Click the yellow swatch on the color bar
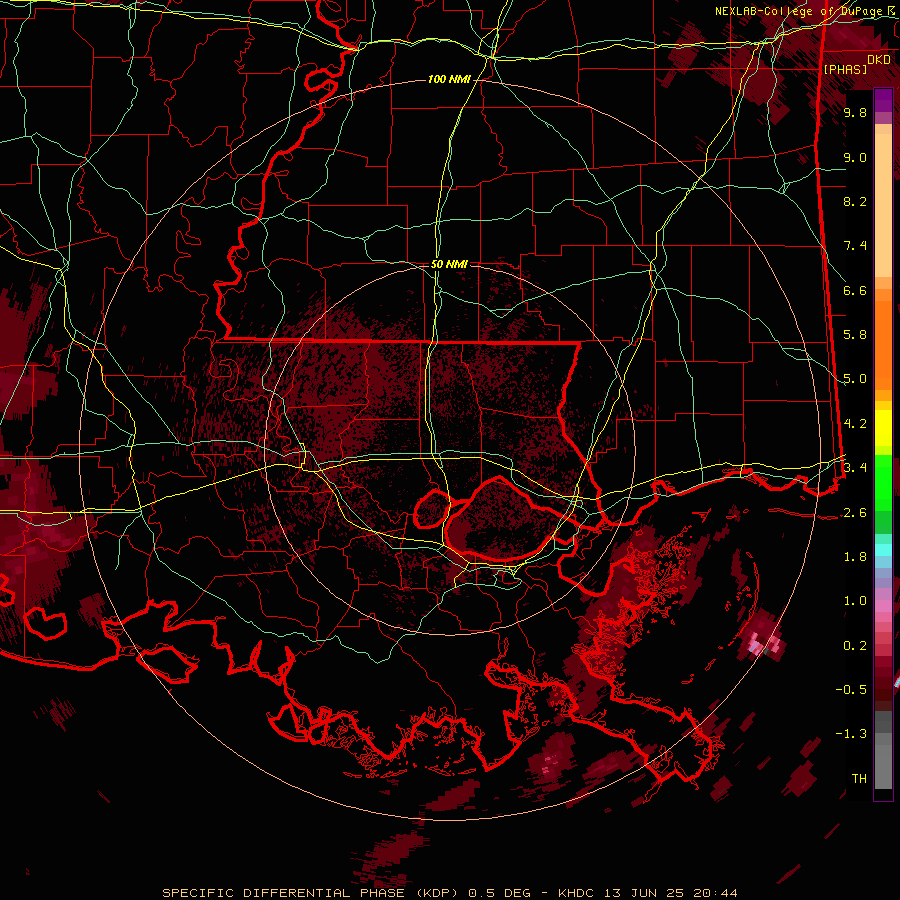This screenshot has width=900, height=900. (x=883, y=428)
